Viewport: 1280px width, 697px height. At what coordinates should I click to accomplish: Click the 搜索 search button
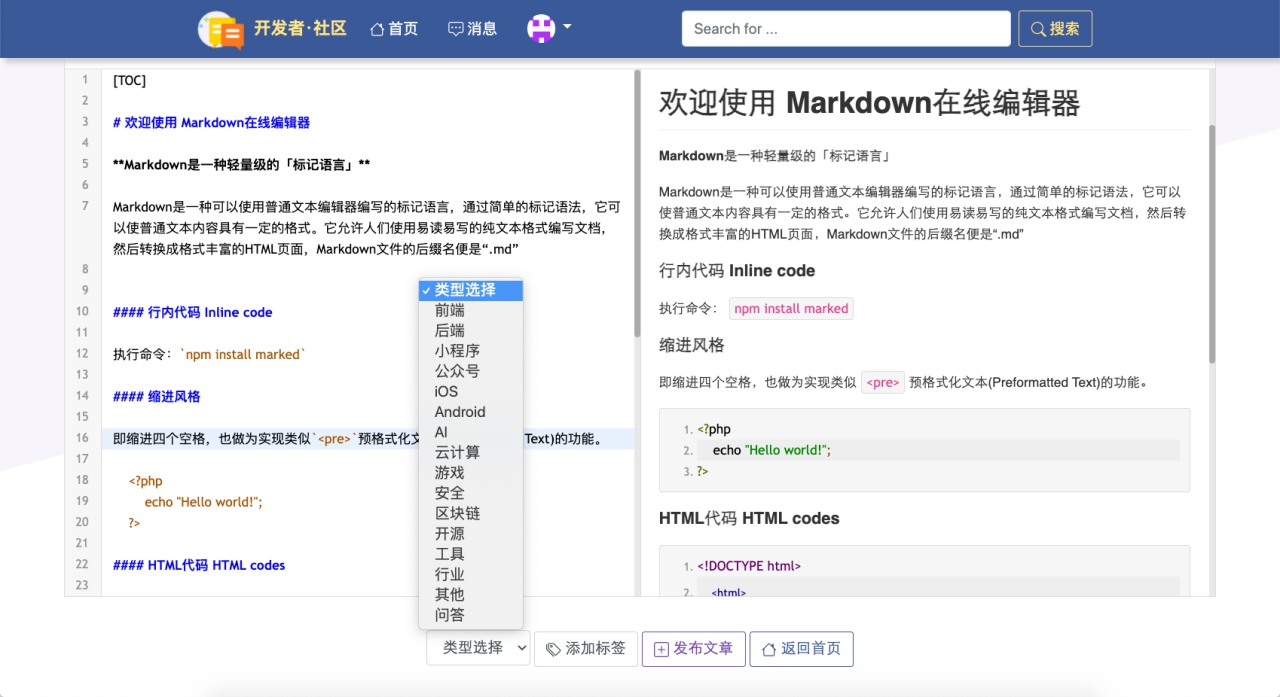(1055, 29)
